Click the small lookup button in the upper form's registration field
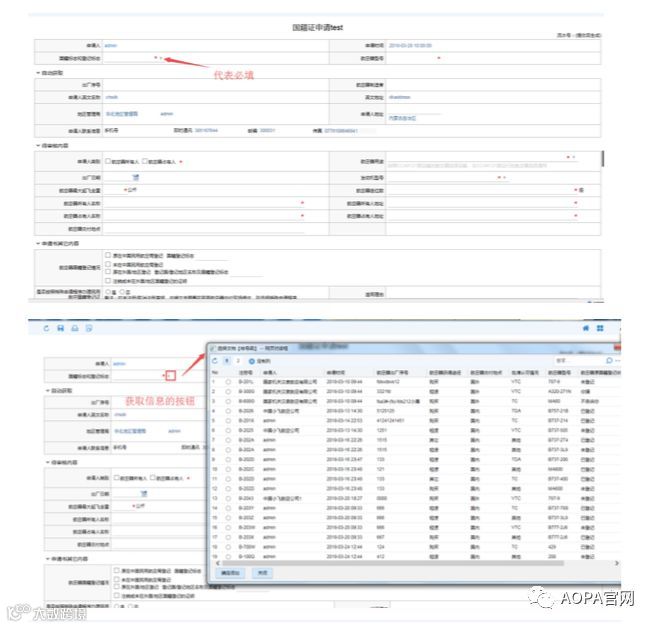Screen dimensions: 655x627 point(161,58)
